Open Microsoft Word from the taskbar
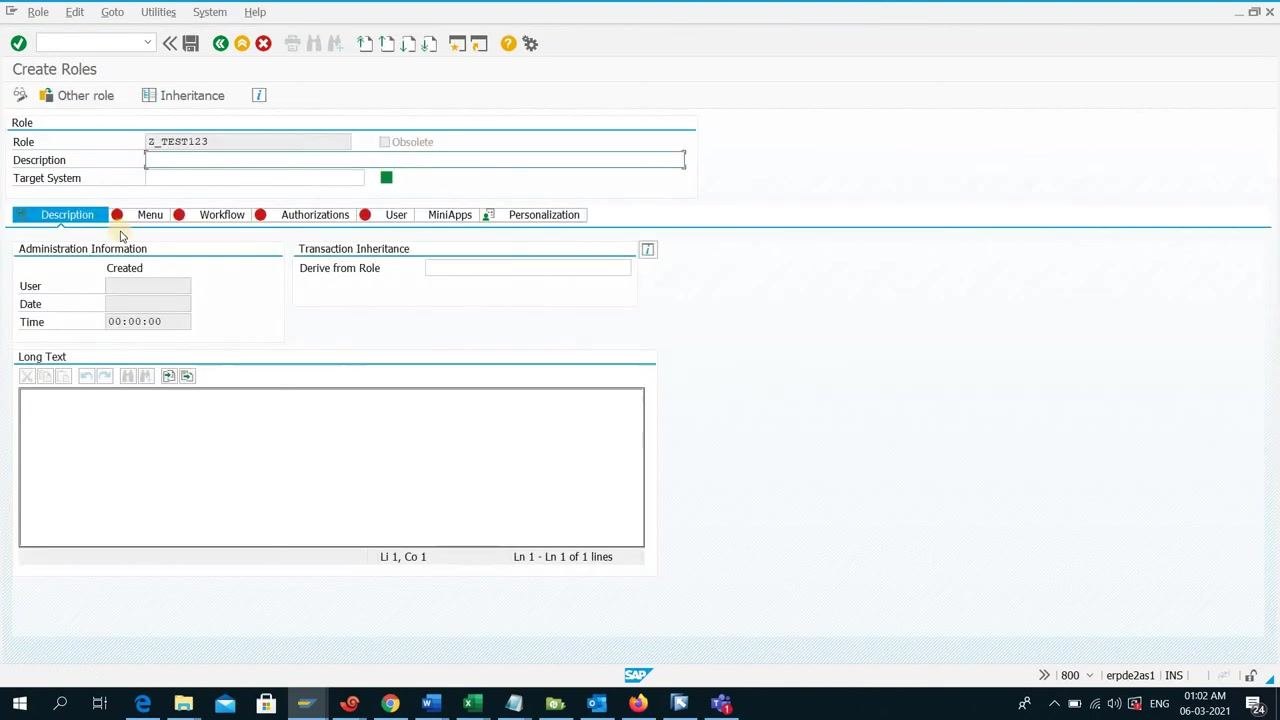The height and width of the screenshot is (720, 1280). click(431, 704)
